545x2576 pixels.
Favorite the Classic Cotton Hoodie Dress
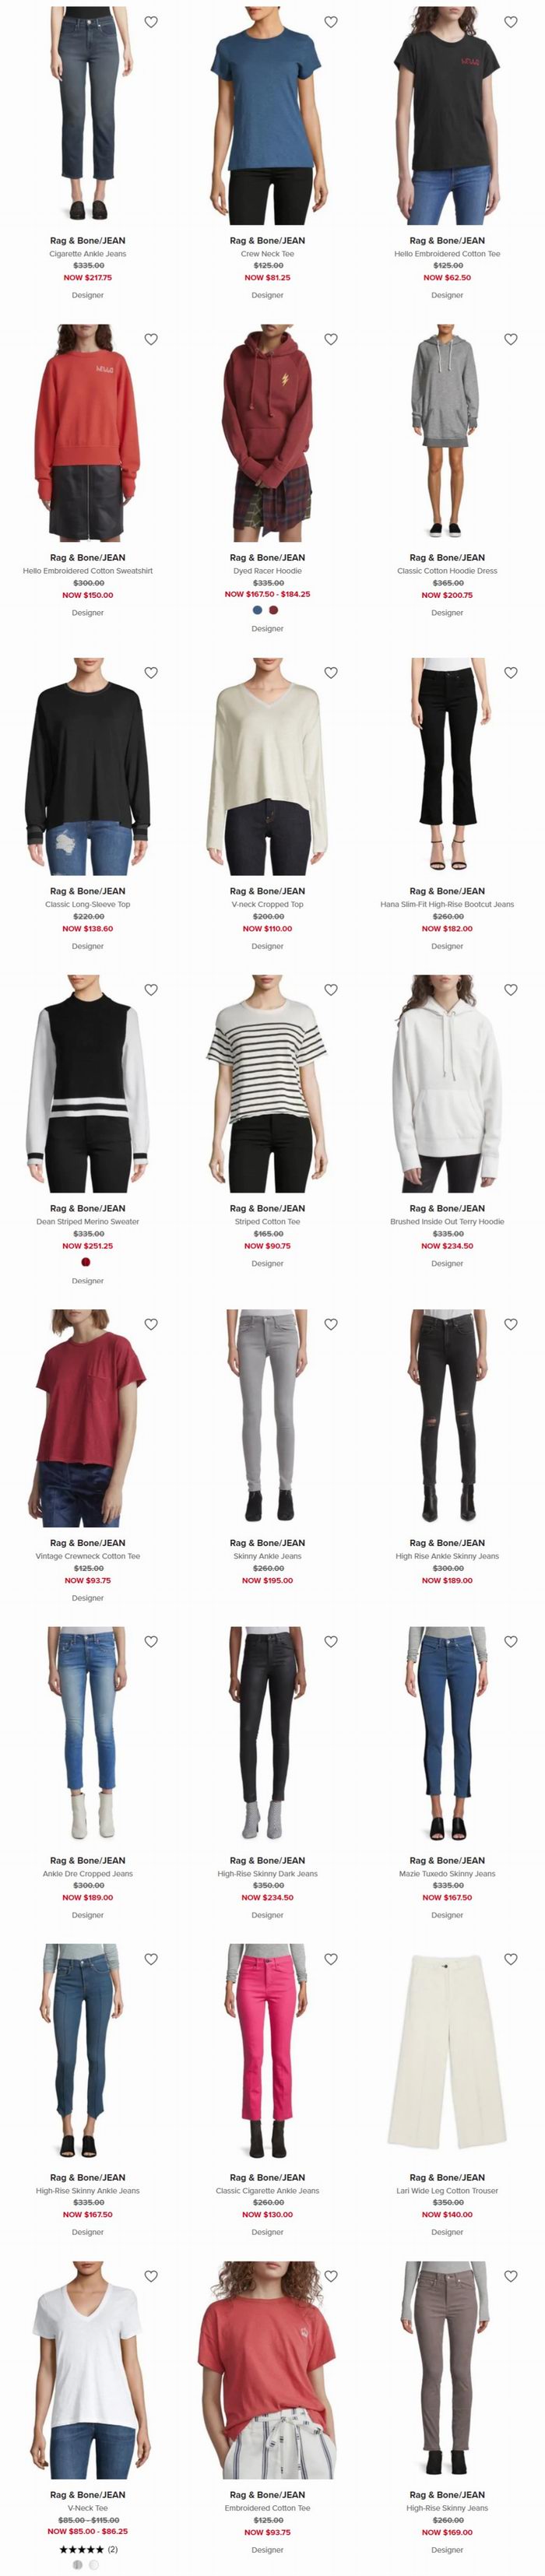click(x=511, y=339)
